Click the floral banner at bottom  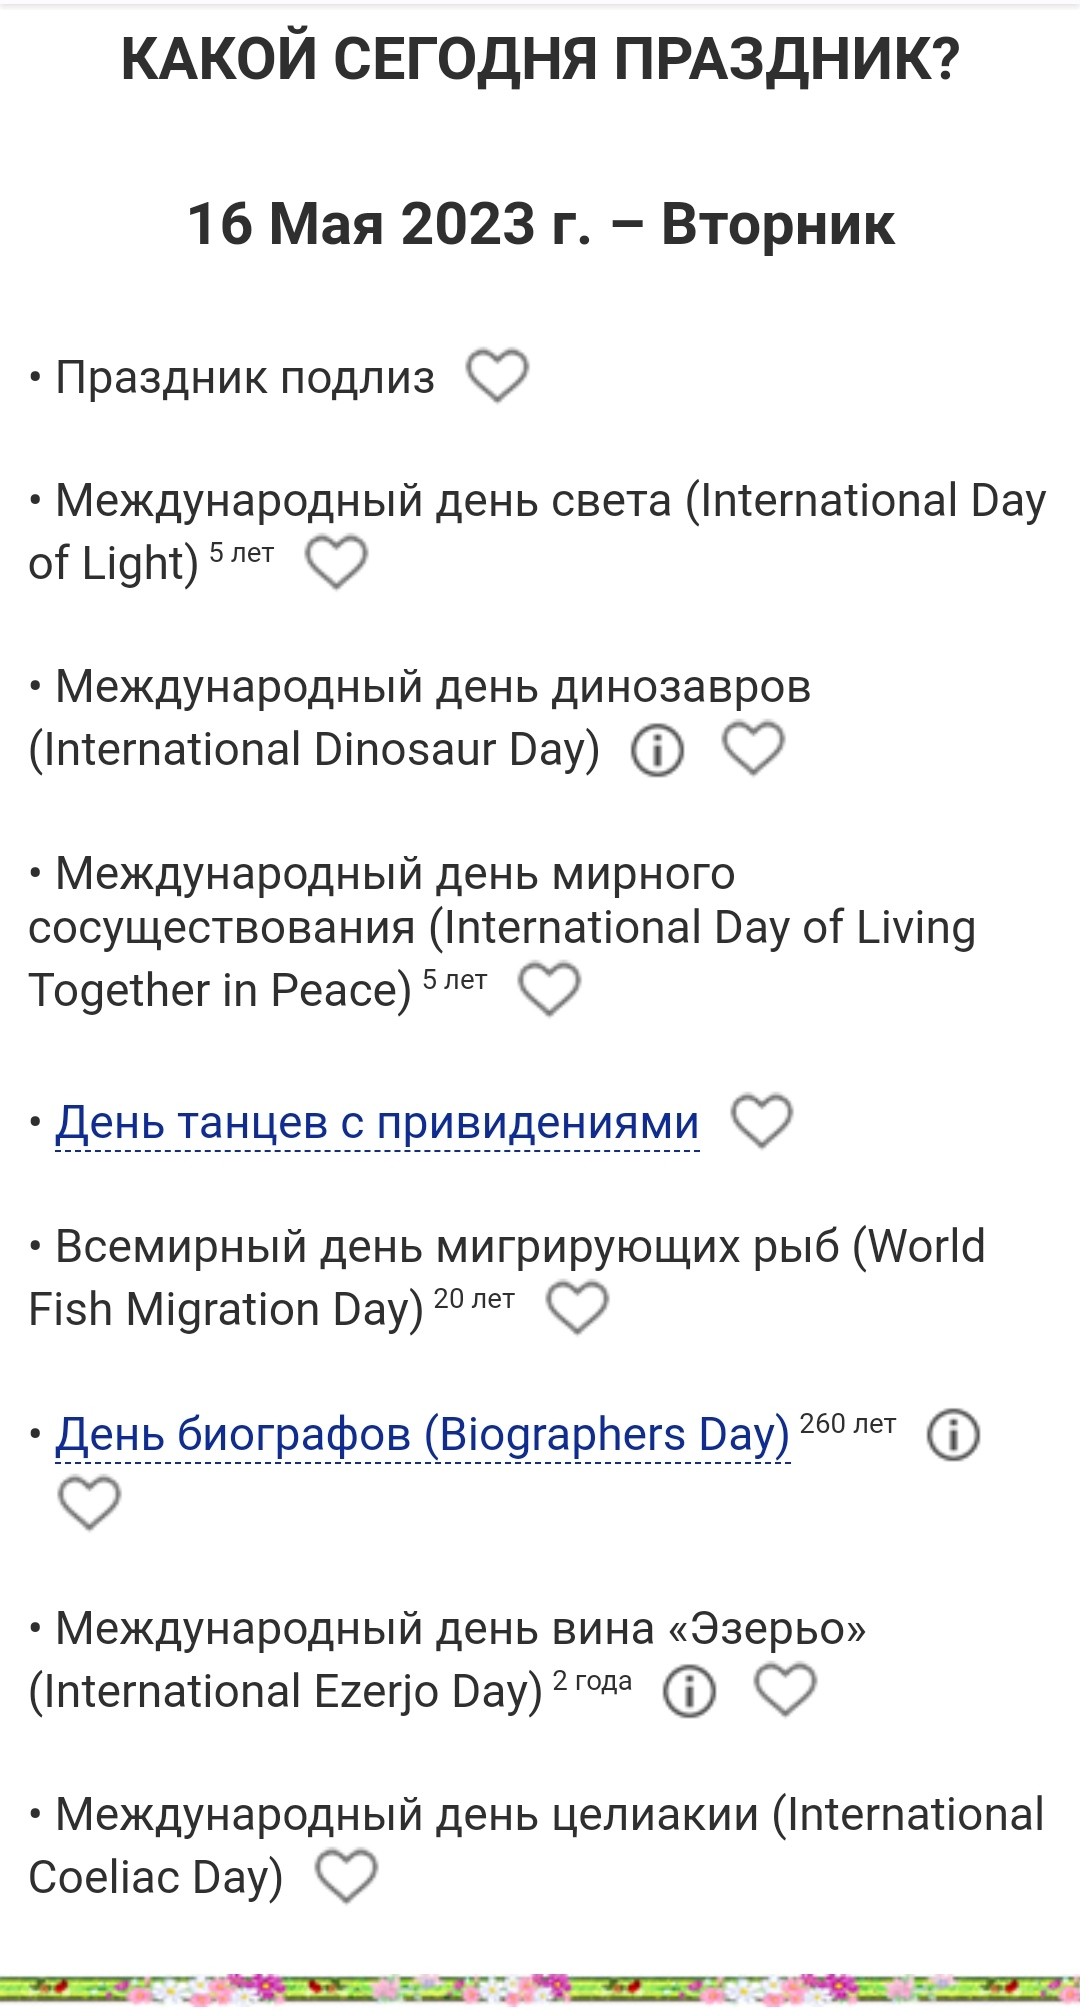tap(540, 1988)
